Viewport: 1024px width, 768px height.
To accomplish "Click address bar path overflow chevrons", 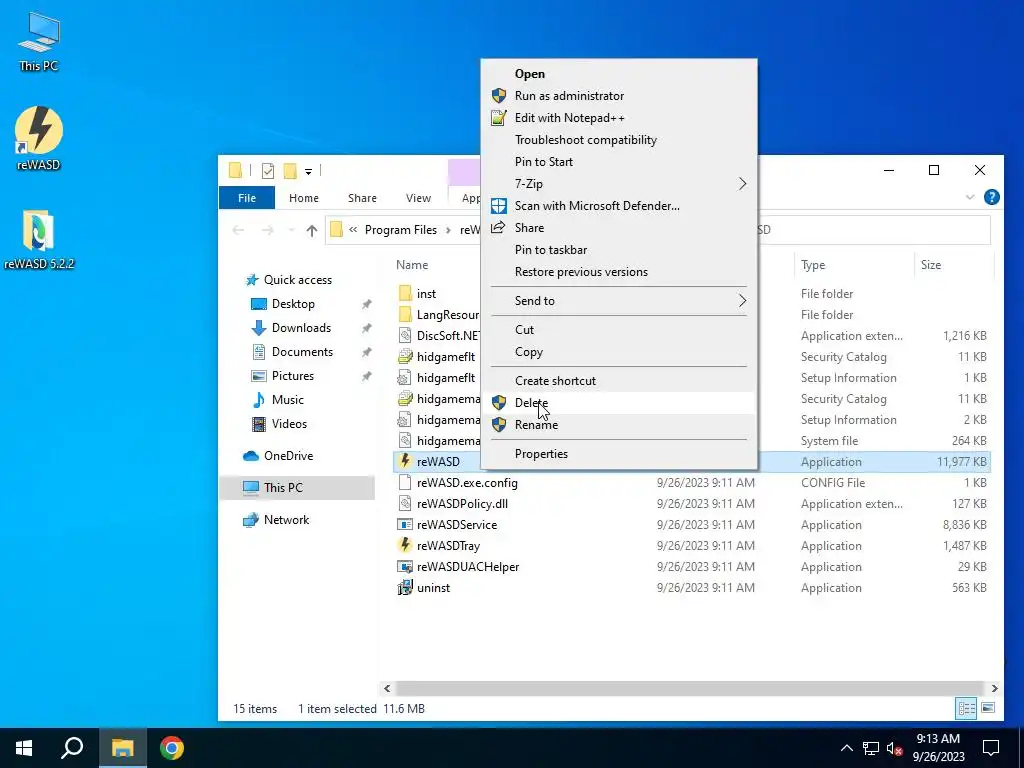I will click(x=353, y=230).
